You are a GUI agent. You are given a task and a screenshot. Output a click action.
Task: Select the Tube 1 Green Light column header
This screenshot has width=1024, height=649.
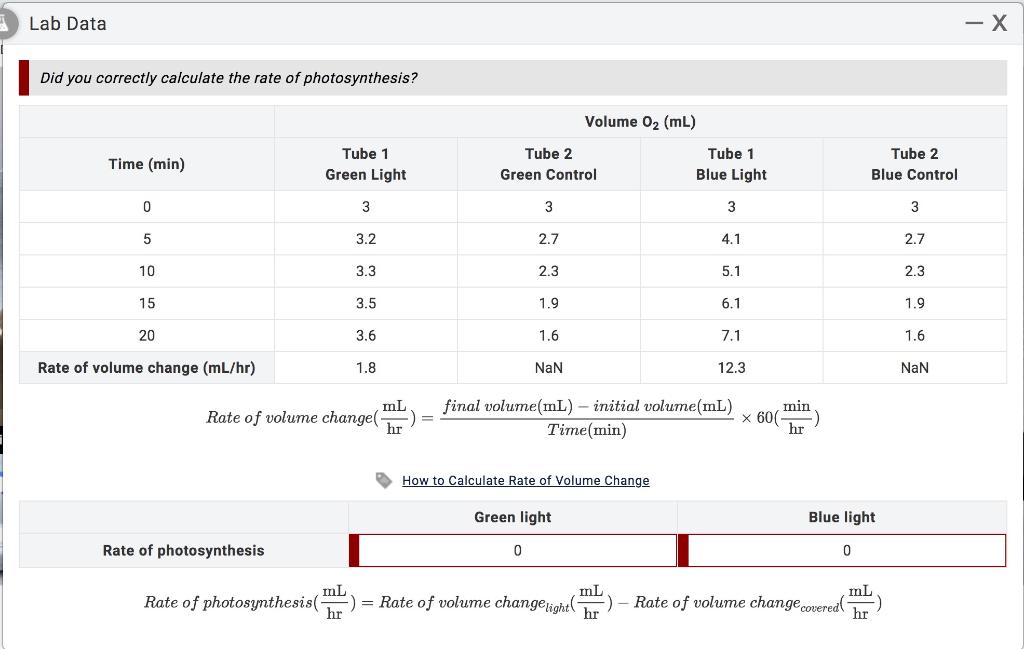pyautogui.click(x=365, y=163)
